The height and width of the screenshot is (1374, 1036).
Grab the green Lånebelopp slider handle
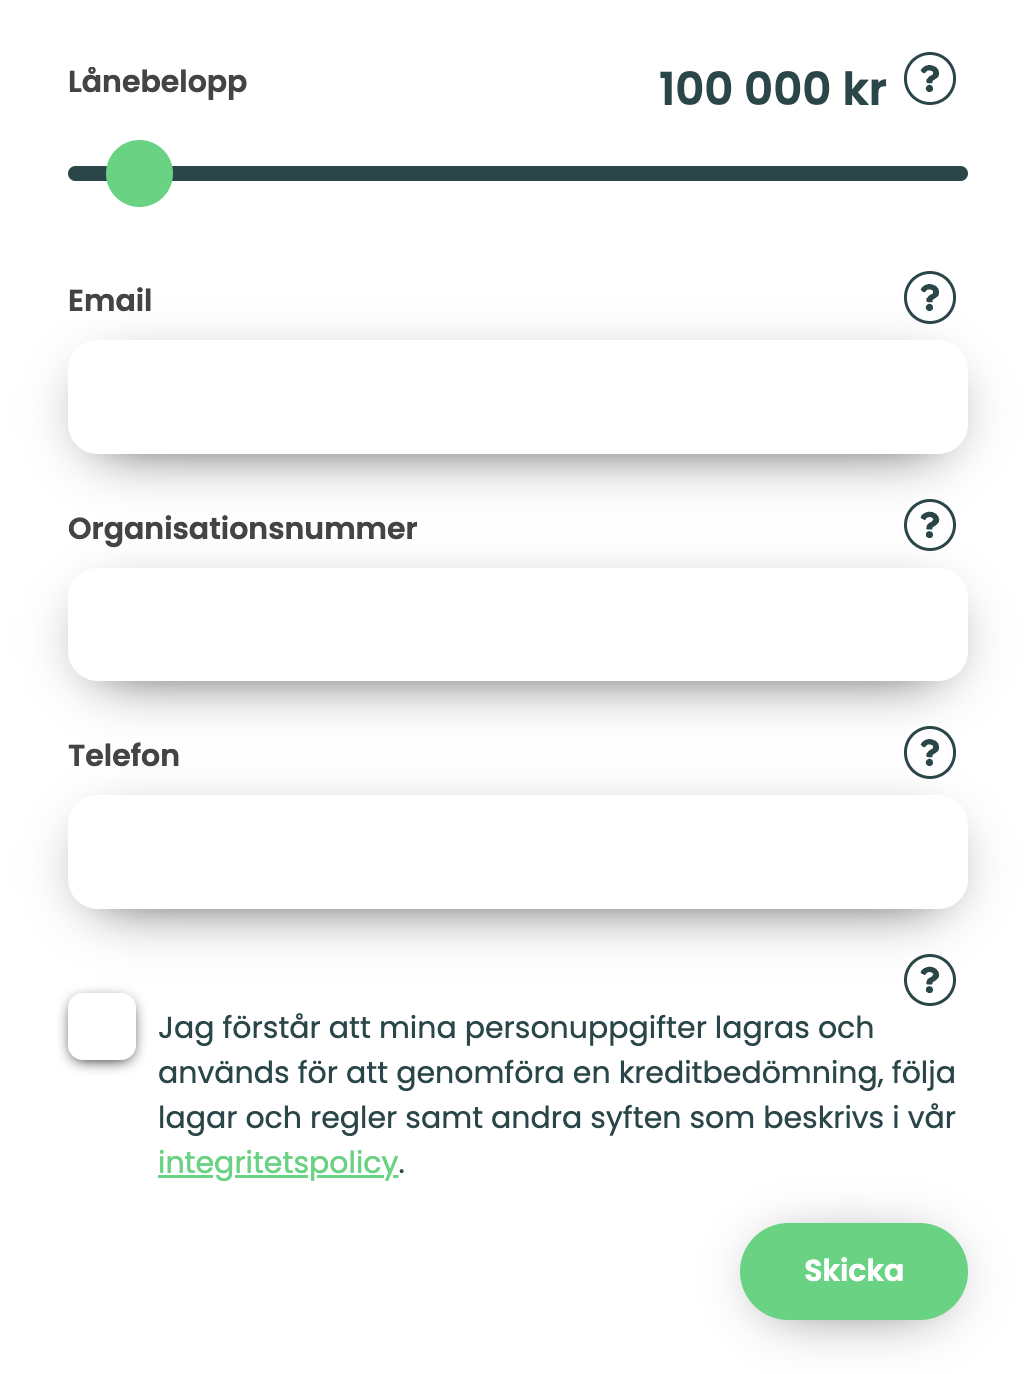(140, 174)
